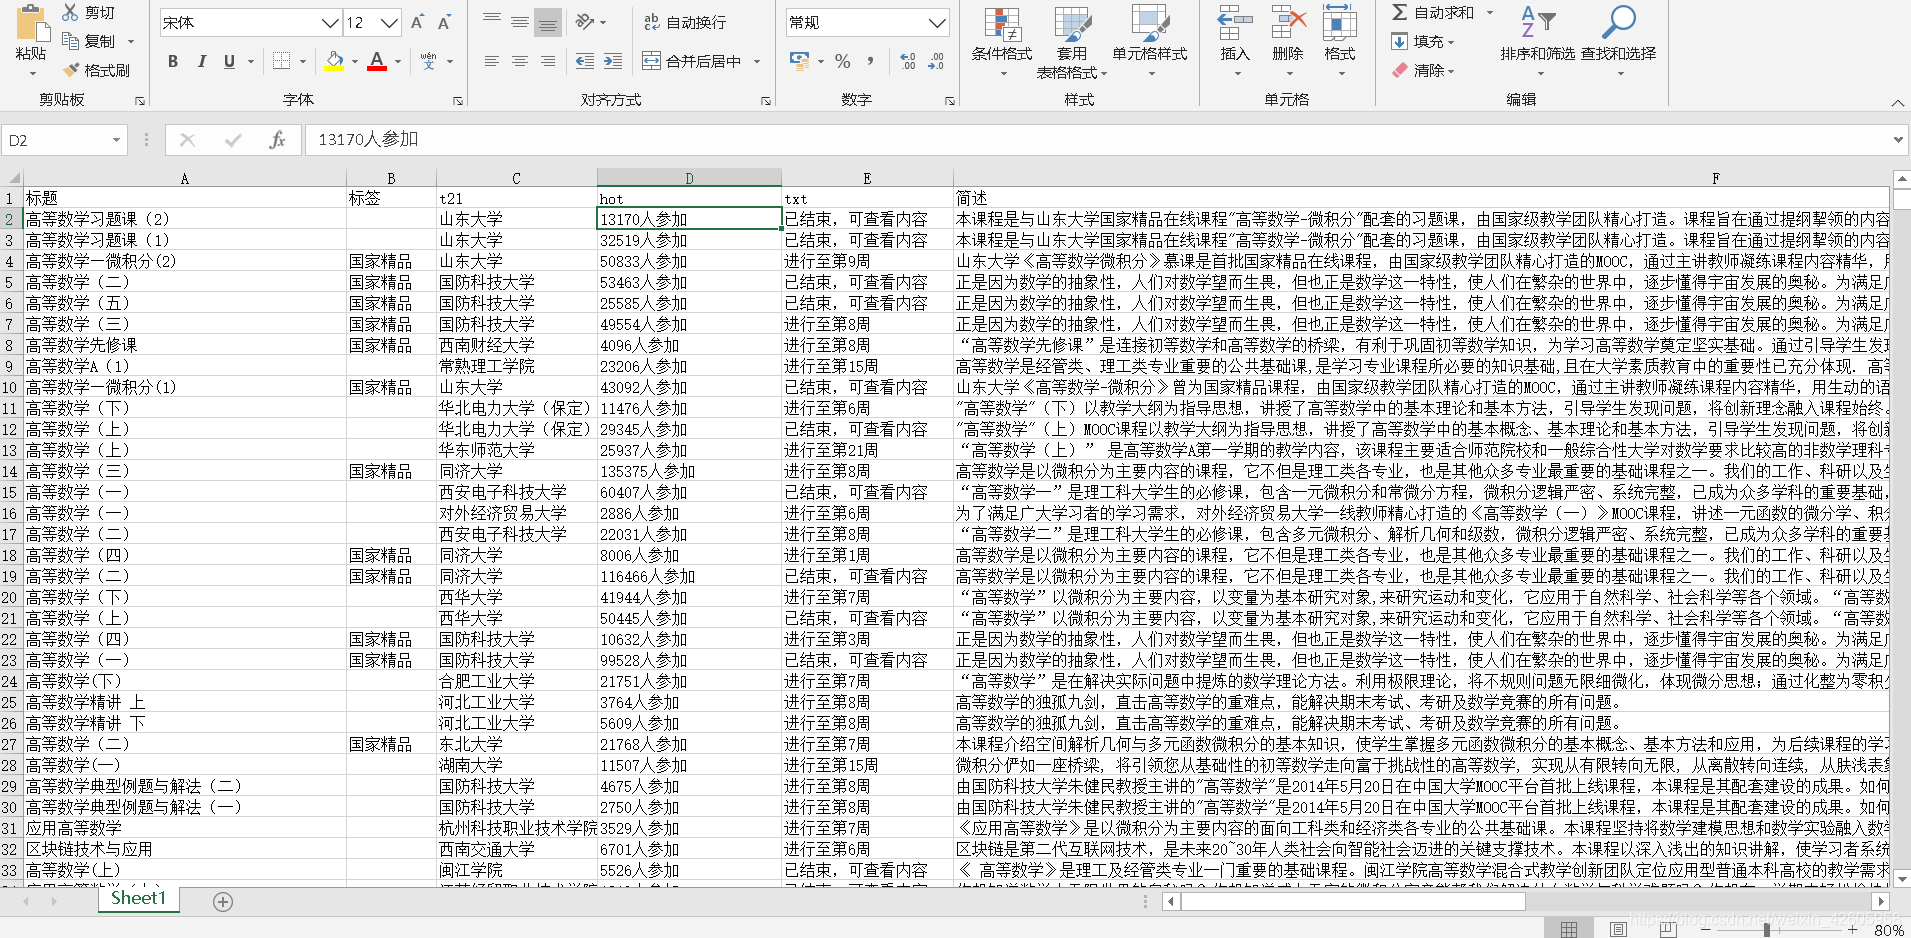Screen dimensions: 1911x938
Task: Open the number format dropdown (常规)
Action: point(937,22)
